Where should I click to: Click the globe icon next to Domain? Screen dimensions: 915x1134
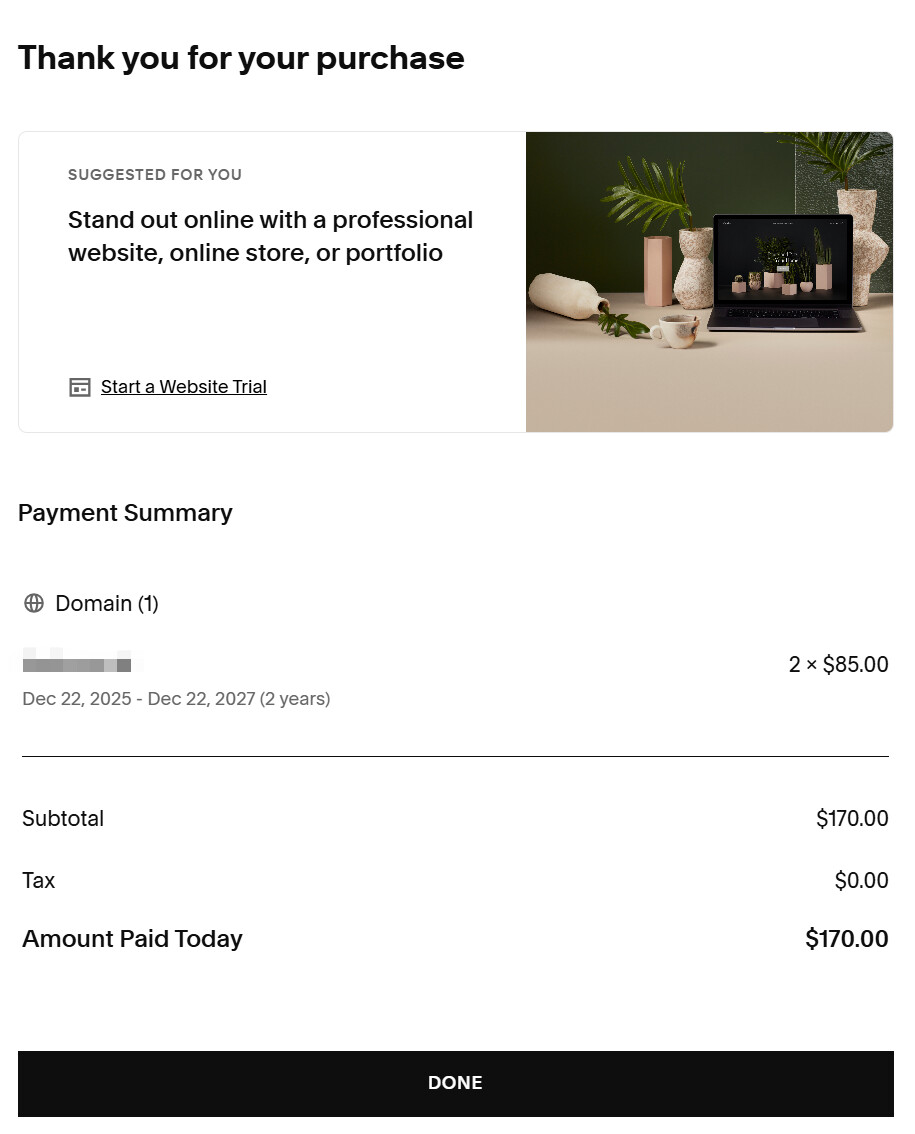pyautogui.click(x=34, y=603)
